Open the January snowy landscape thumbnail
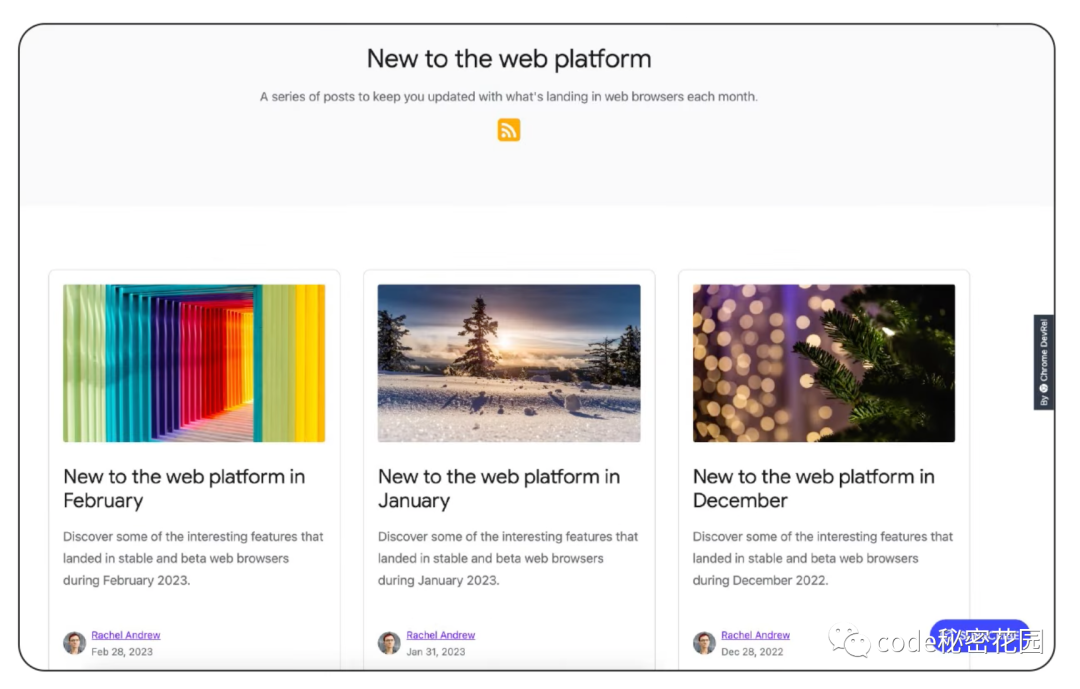1080x689 pixels. [x=509, y=363]
